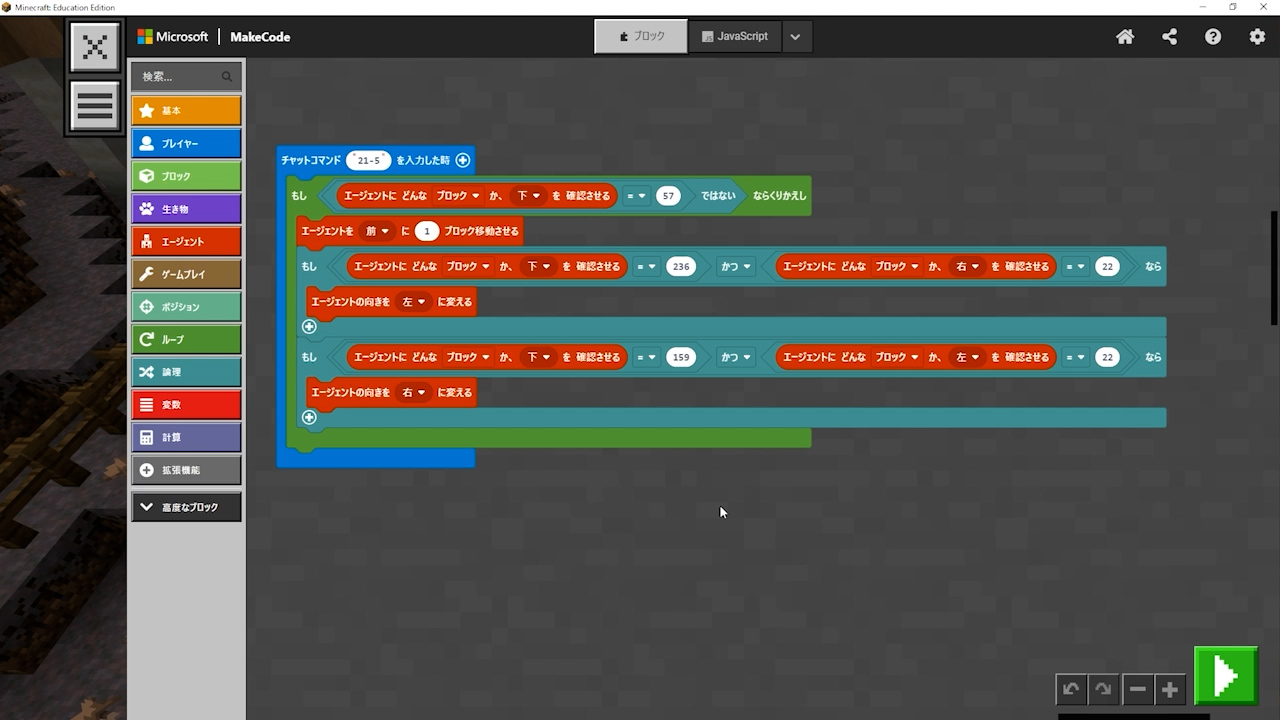Open the Help question mark icon
This screenshot has width=1280, height=720.
point(1213,37)
